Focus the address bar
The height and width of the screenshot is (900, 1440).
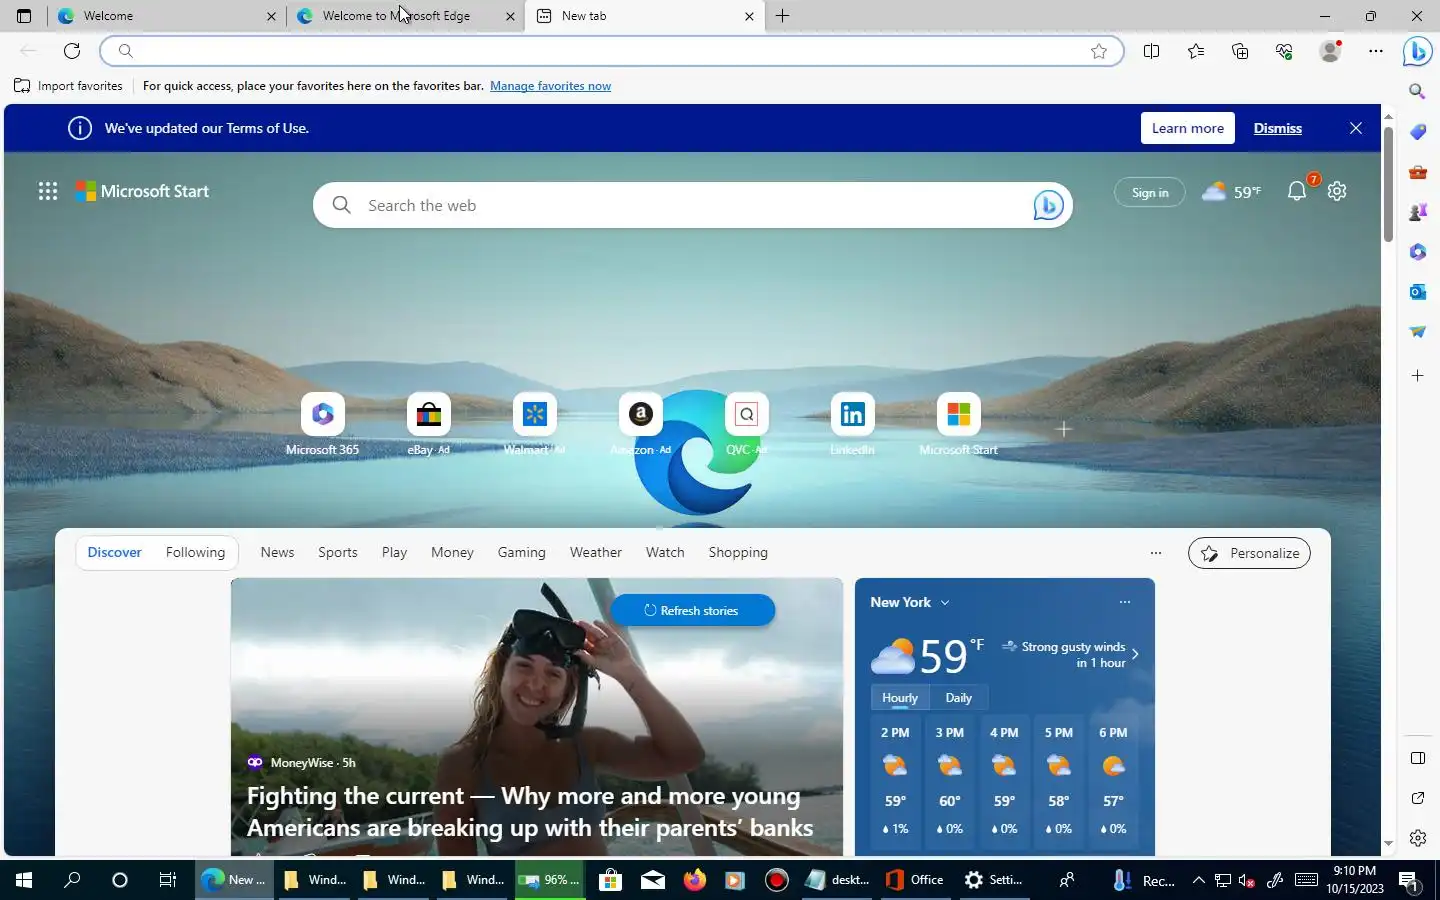[x=610, y=51]
